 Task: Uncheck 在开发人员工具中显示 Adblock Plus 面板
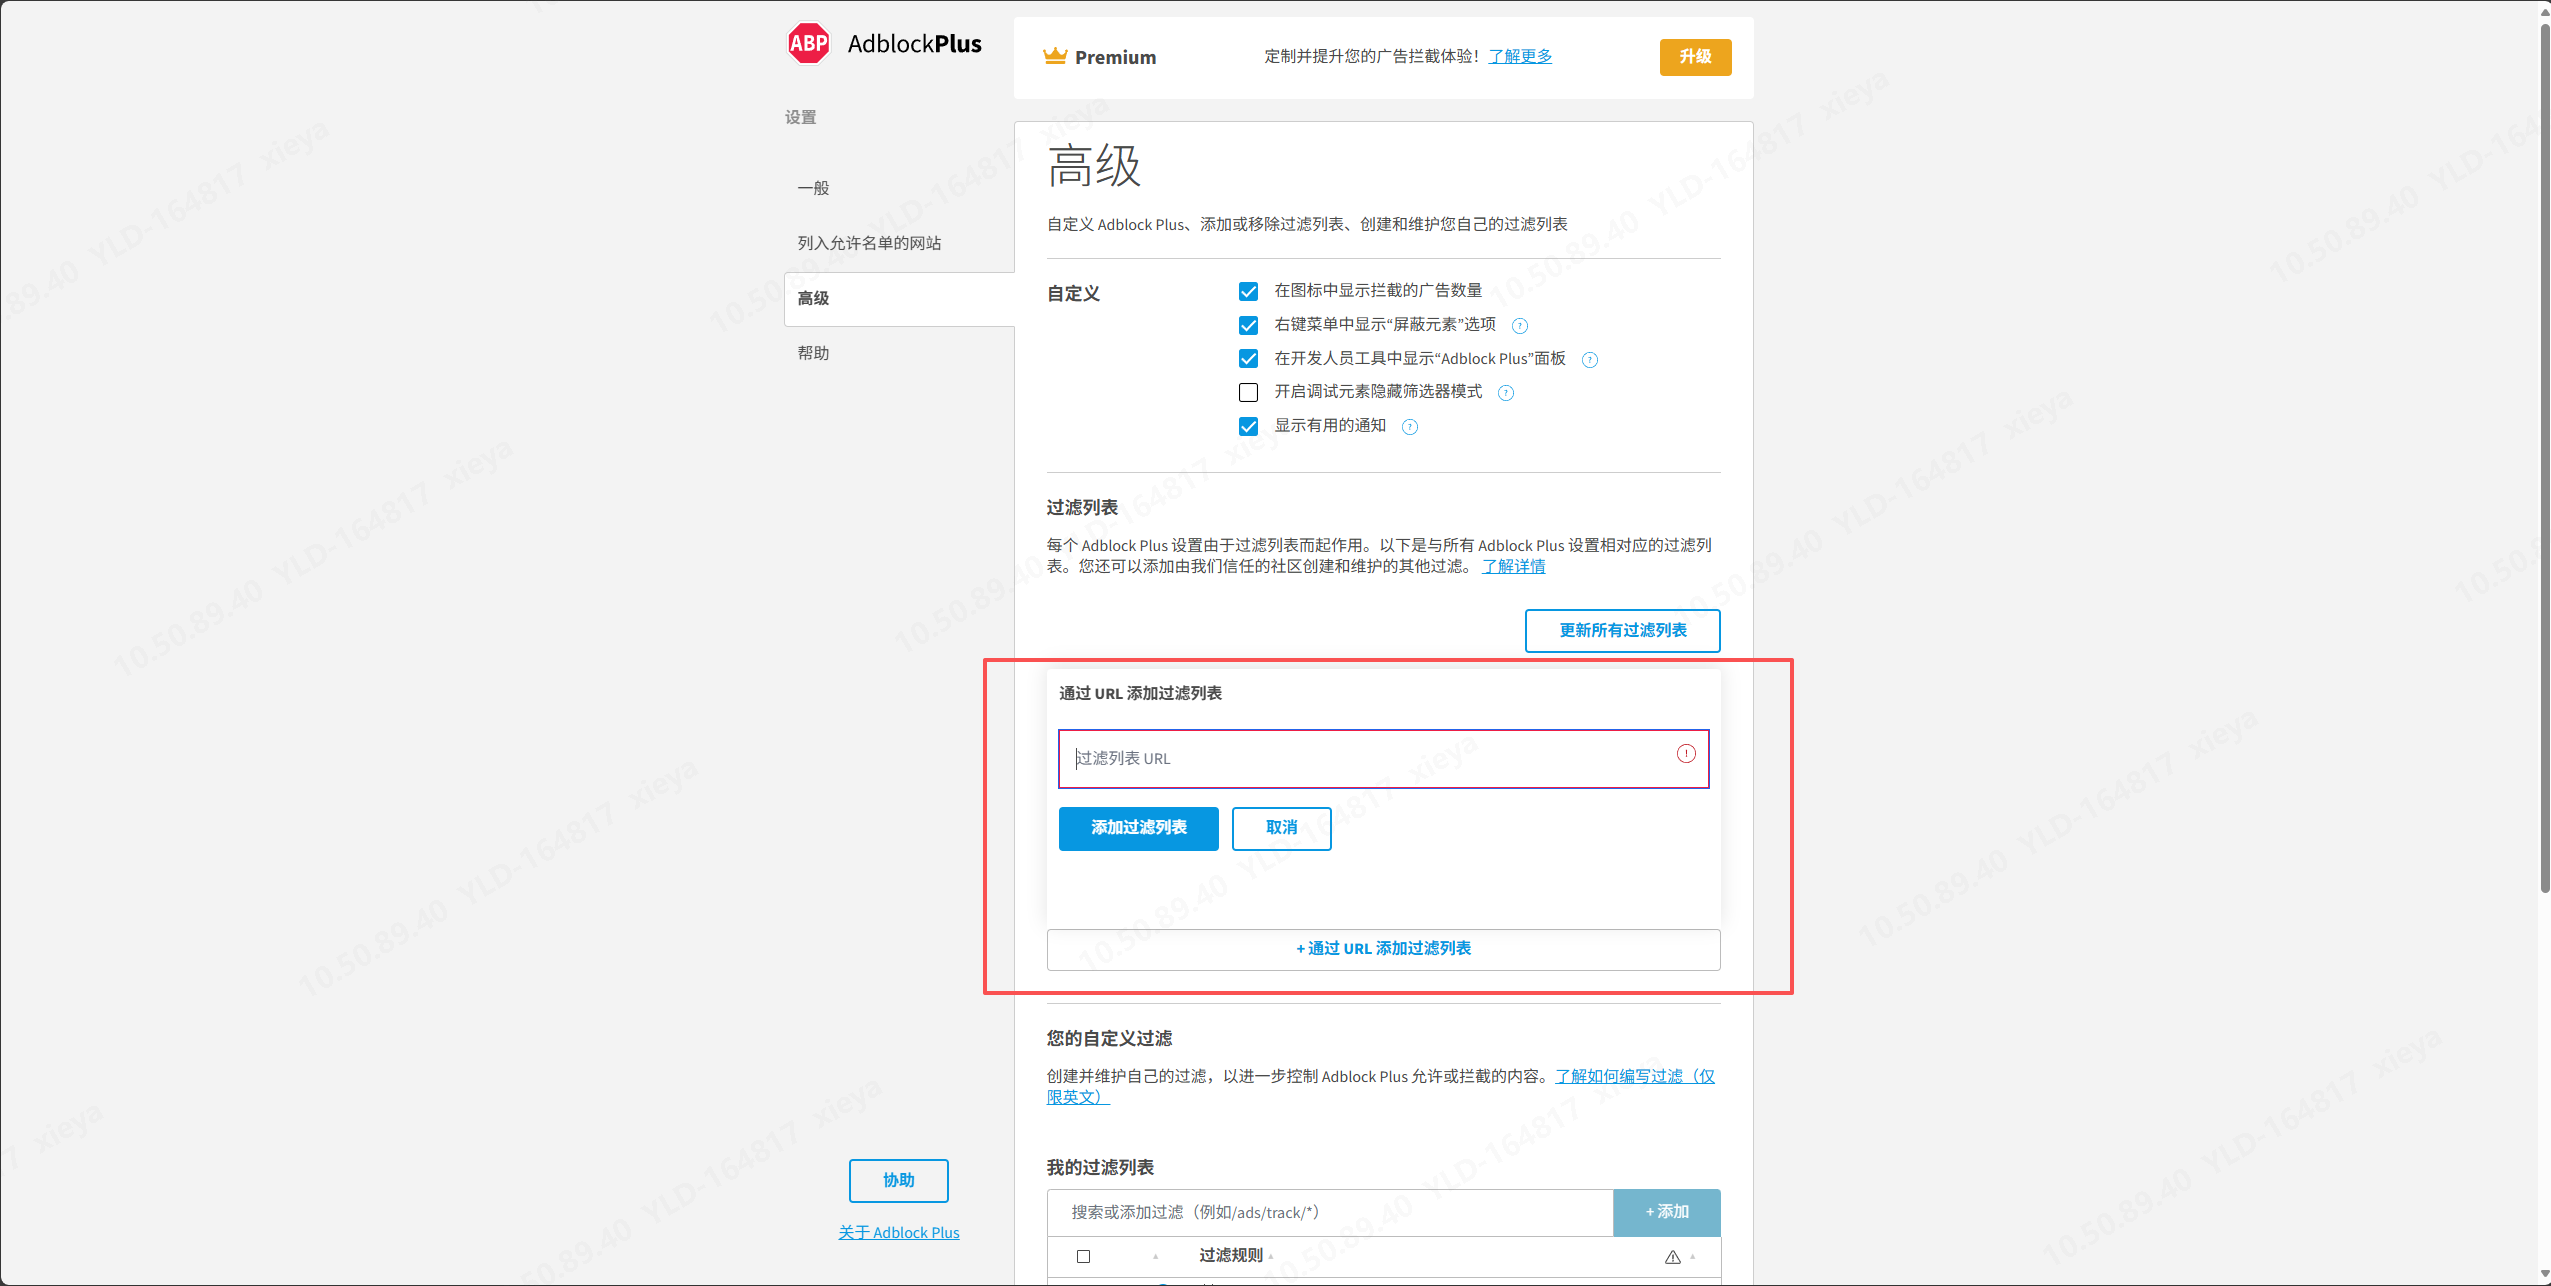pos(1248,358)
